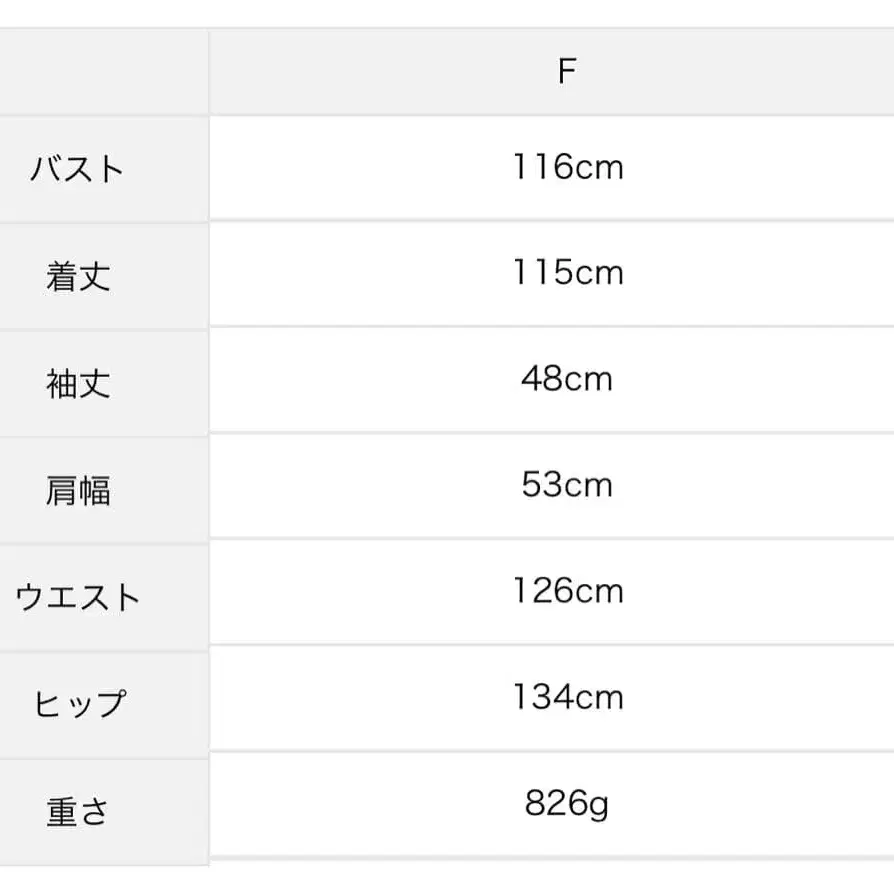Select the 肩幅 row label
Image resolution: width=894 pixels, height=894 pixels.
coord(77,491)
